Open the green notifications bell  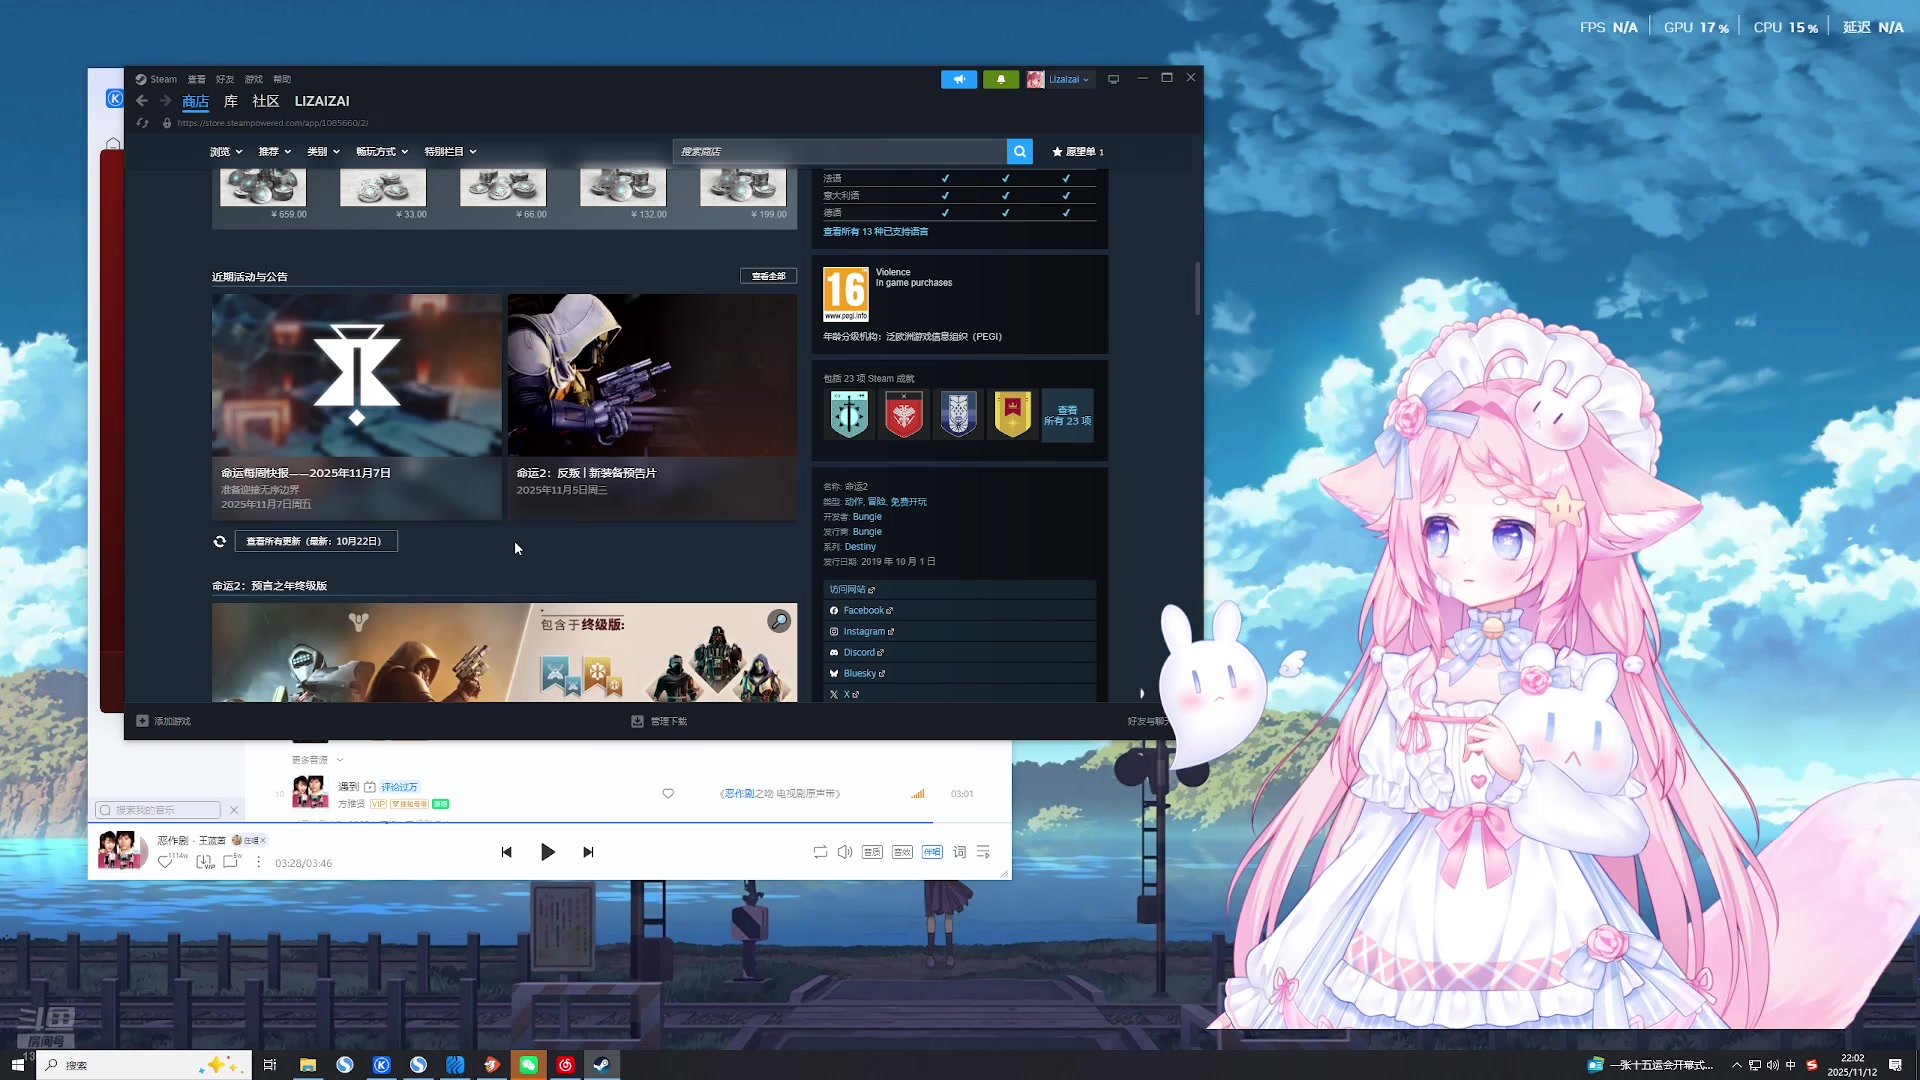[1000, 79]
